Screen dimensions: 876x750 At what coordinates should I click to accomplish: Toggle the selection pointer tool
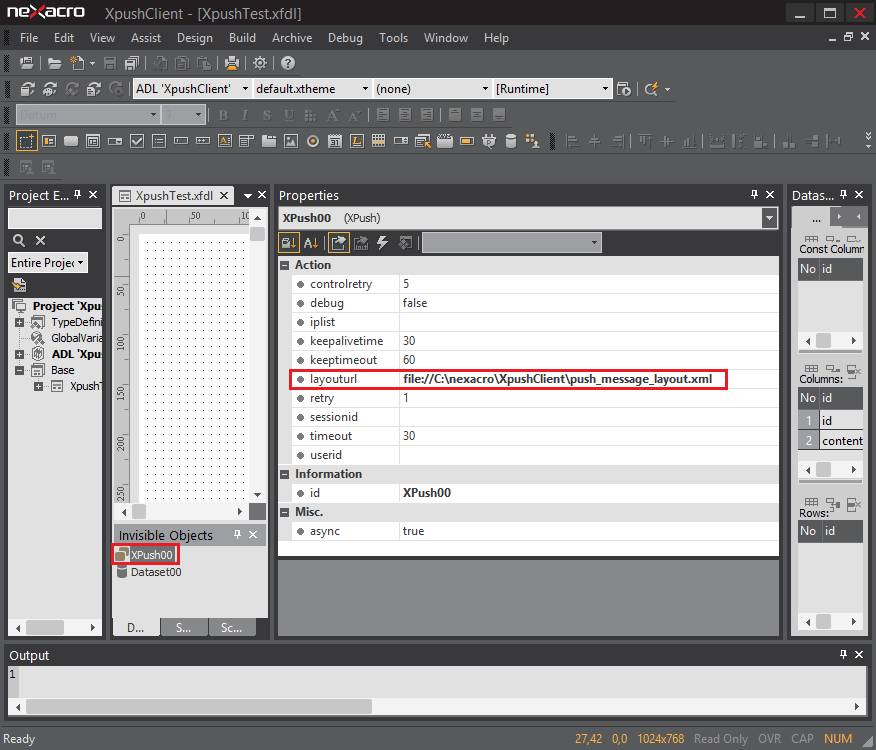click(26, 141)
